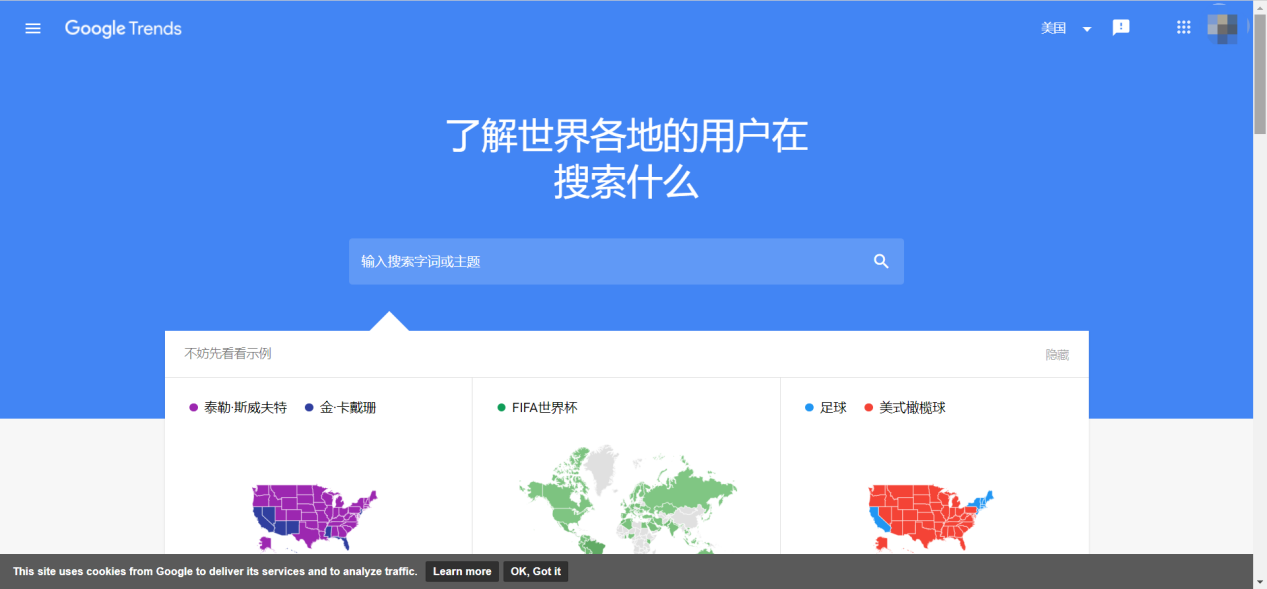Image resolution: width=1267 pixels, height=589 pixels.
Task: Select the purple dot for 泰勒·斯威夫特
Action: [192, 407]
